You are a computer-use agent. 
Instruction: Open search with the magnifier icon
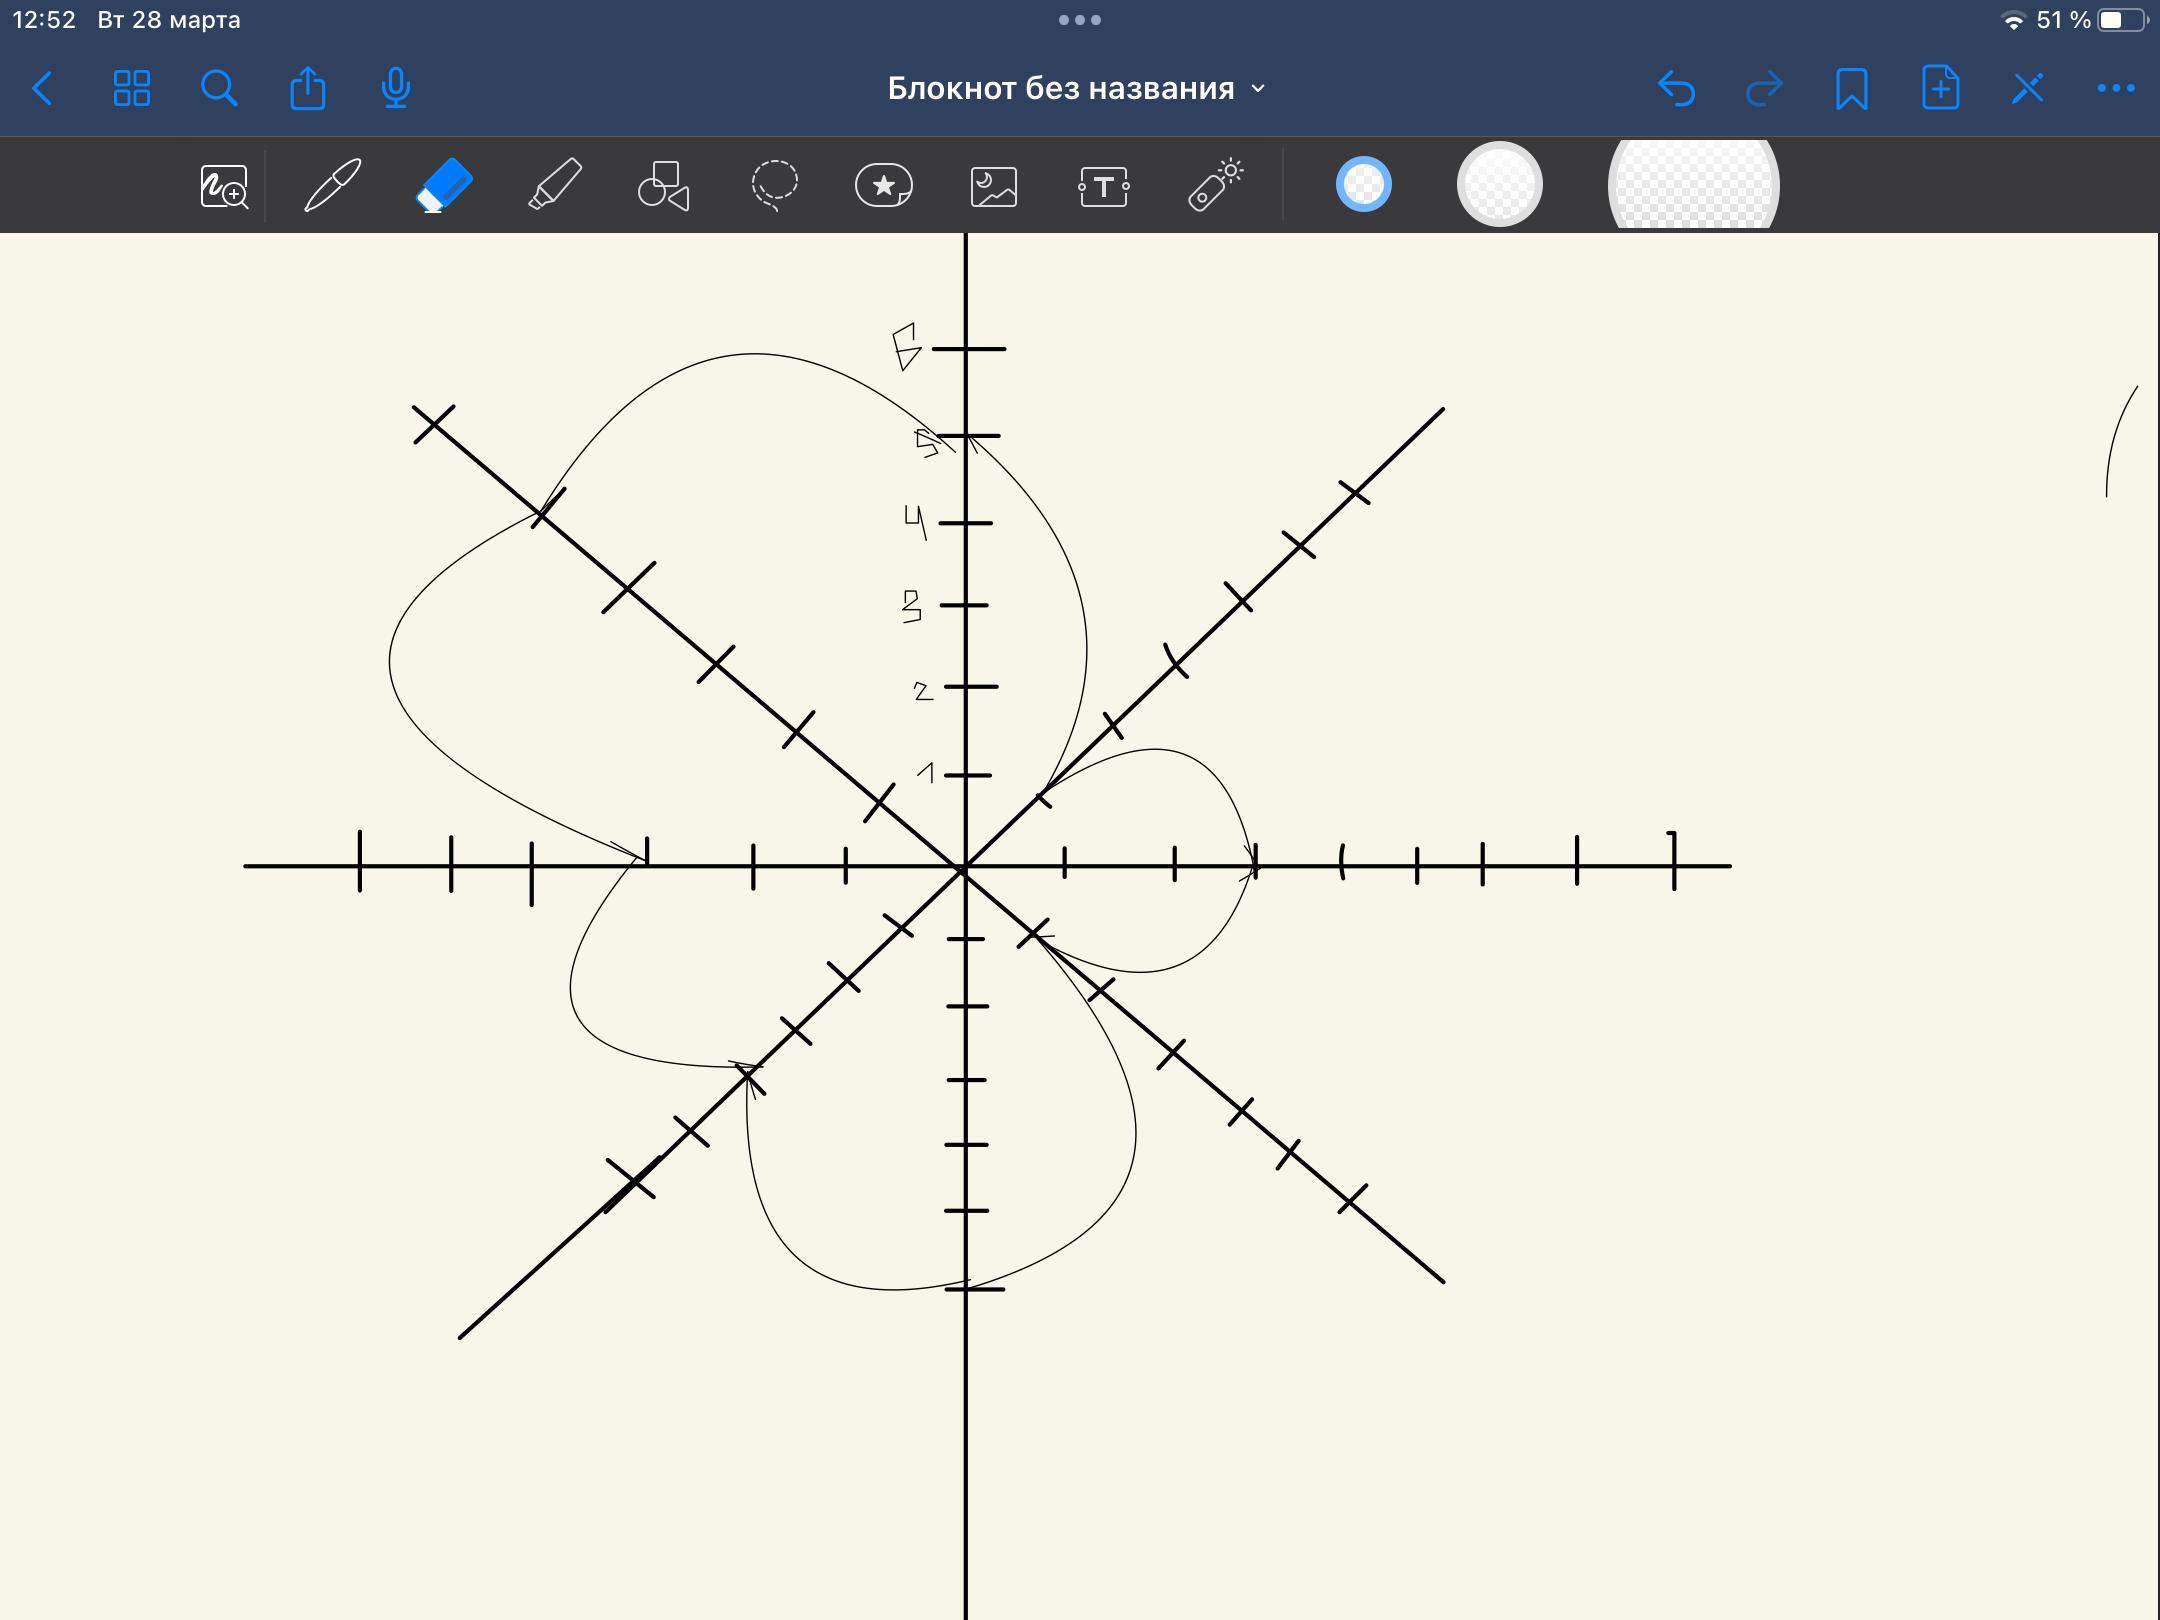219,88
